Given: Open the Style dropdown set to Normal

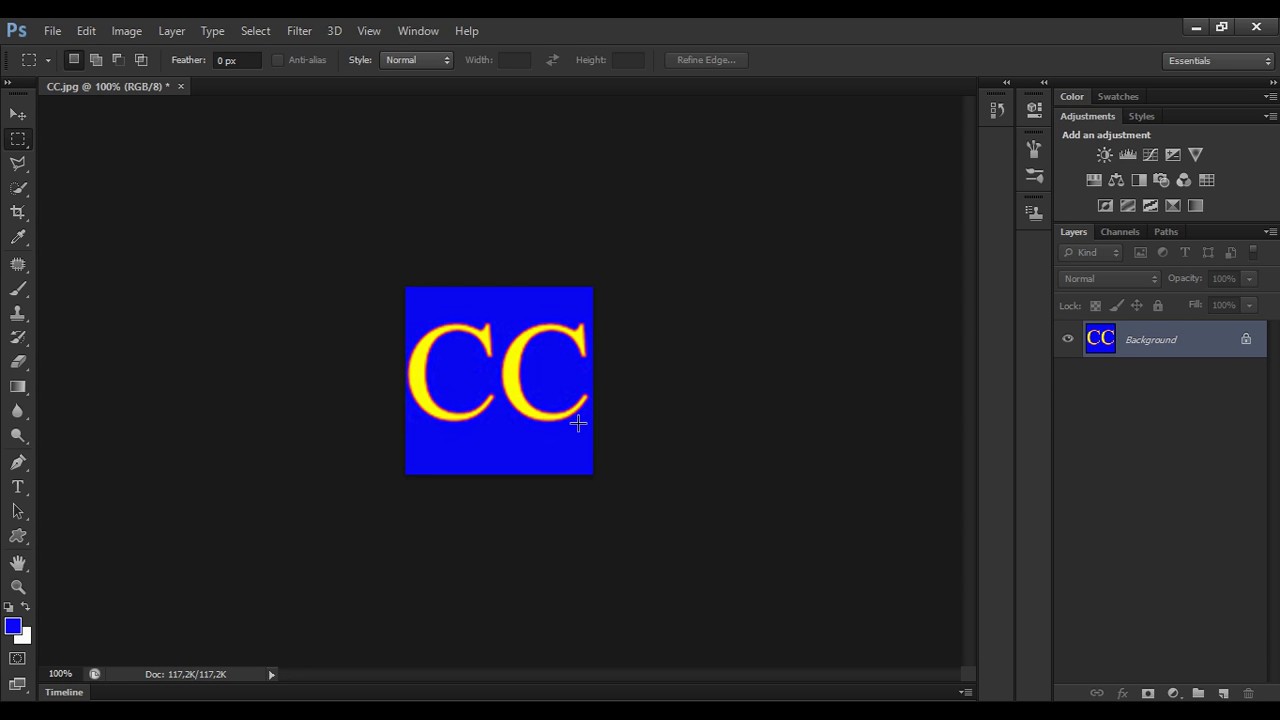Looking at the screenshot, I should [417, 60].
